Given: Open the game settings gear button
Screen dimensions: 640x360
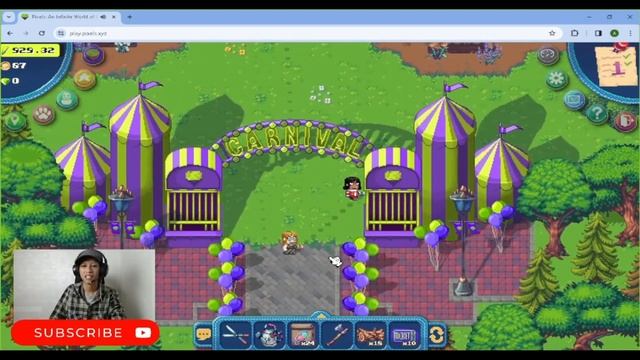Looking at the screenshot, I should point(556,79).
